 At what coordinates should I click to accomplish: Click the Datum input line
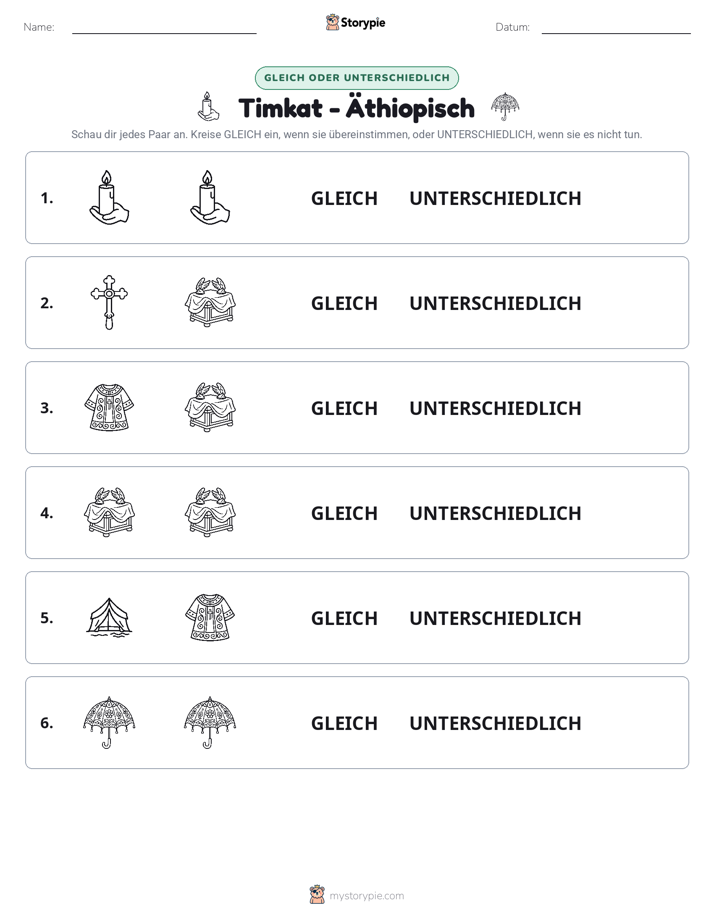click(x=616, y=28)
